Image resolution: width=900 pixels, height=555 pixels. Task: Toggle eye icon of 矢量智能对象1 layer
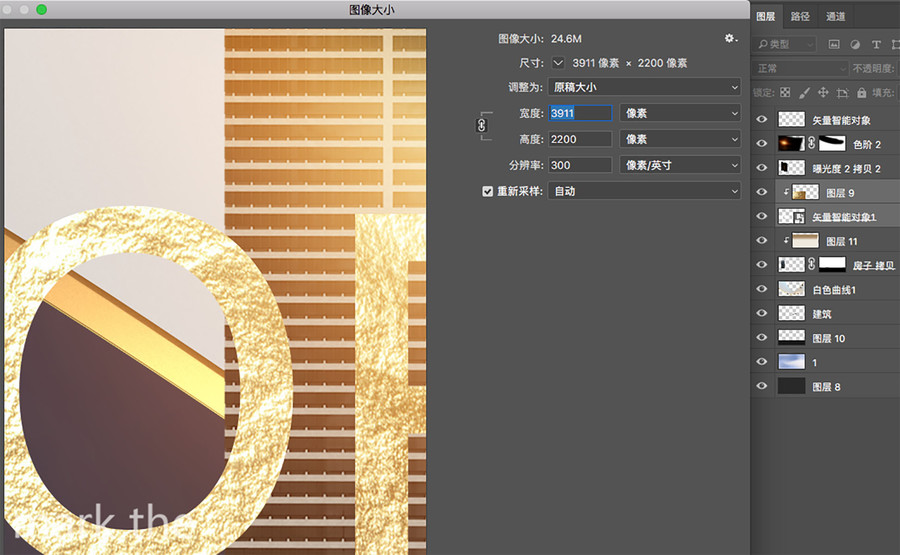762,216
